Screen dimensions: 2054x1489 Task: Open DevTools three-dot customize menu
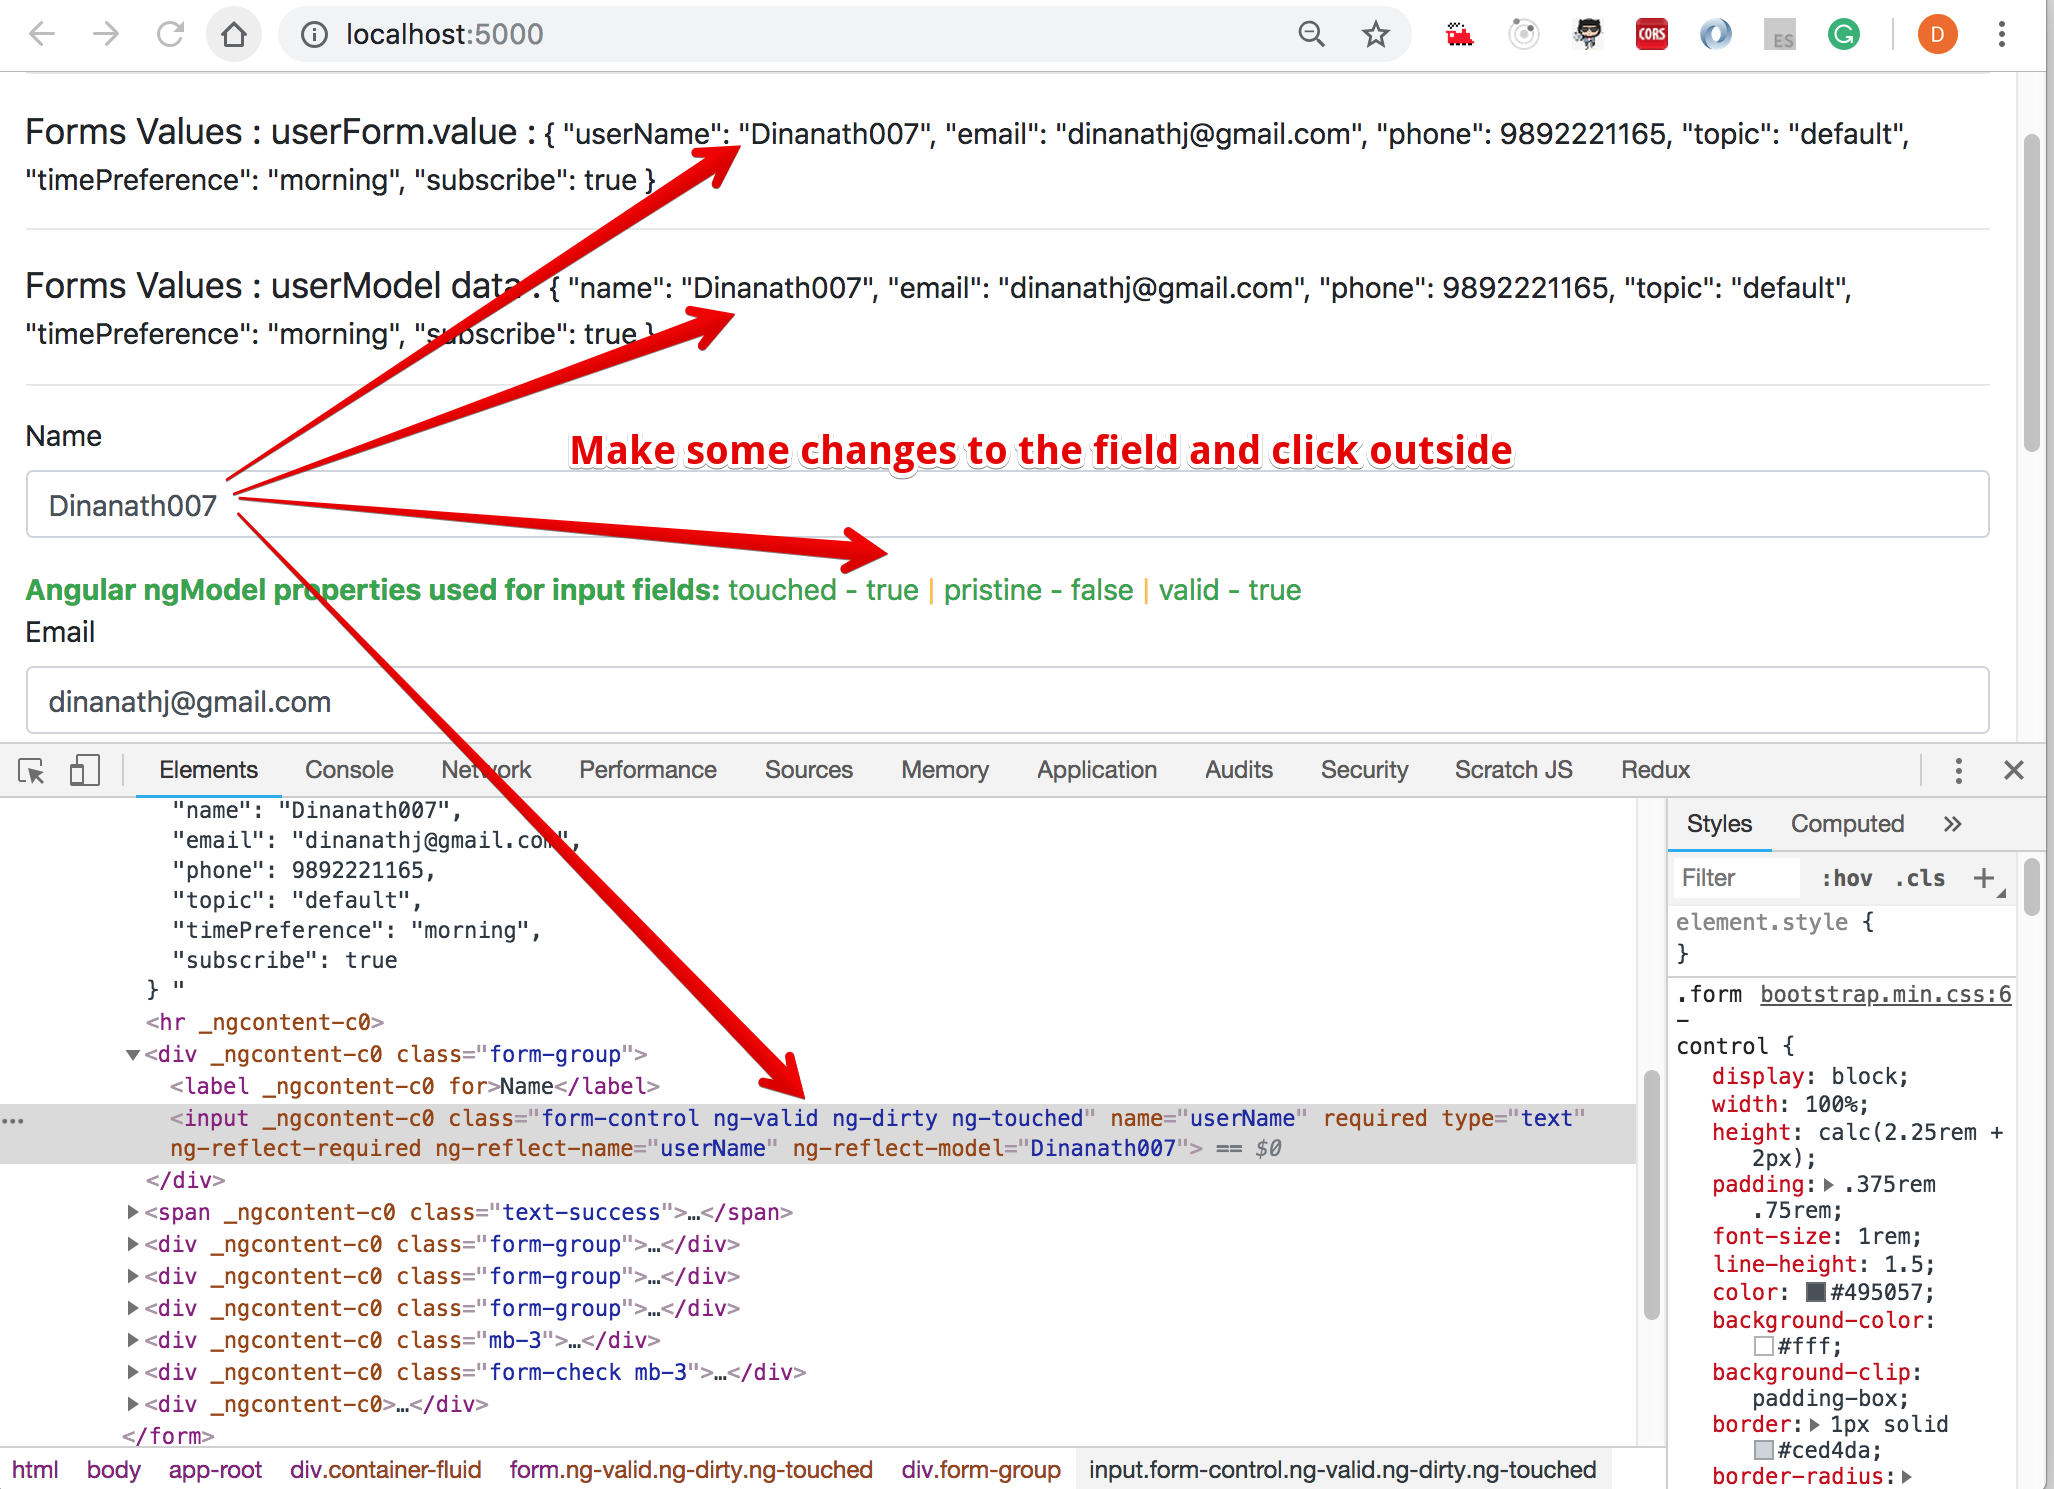point(1958,771)
